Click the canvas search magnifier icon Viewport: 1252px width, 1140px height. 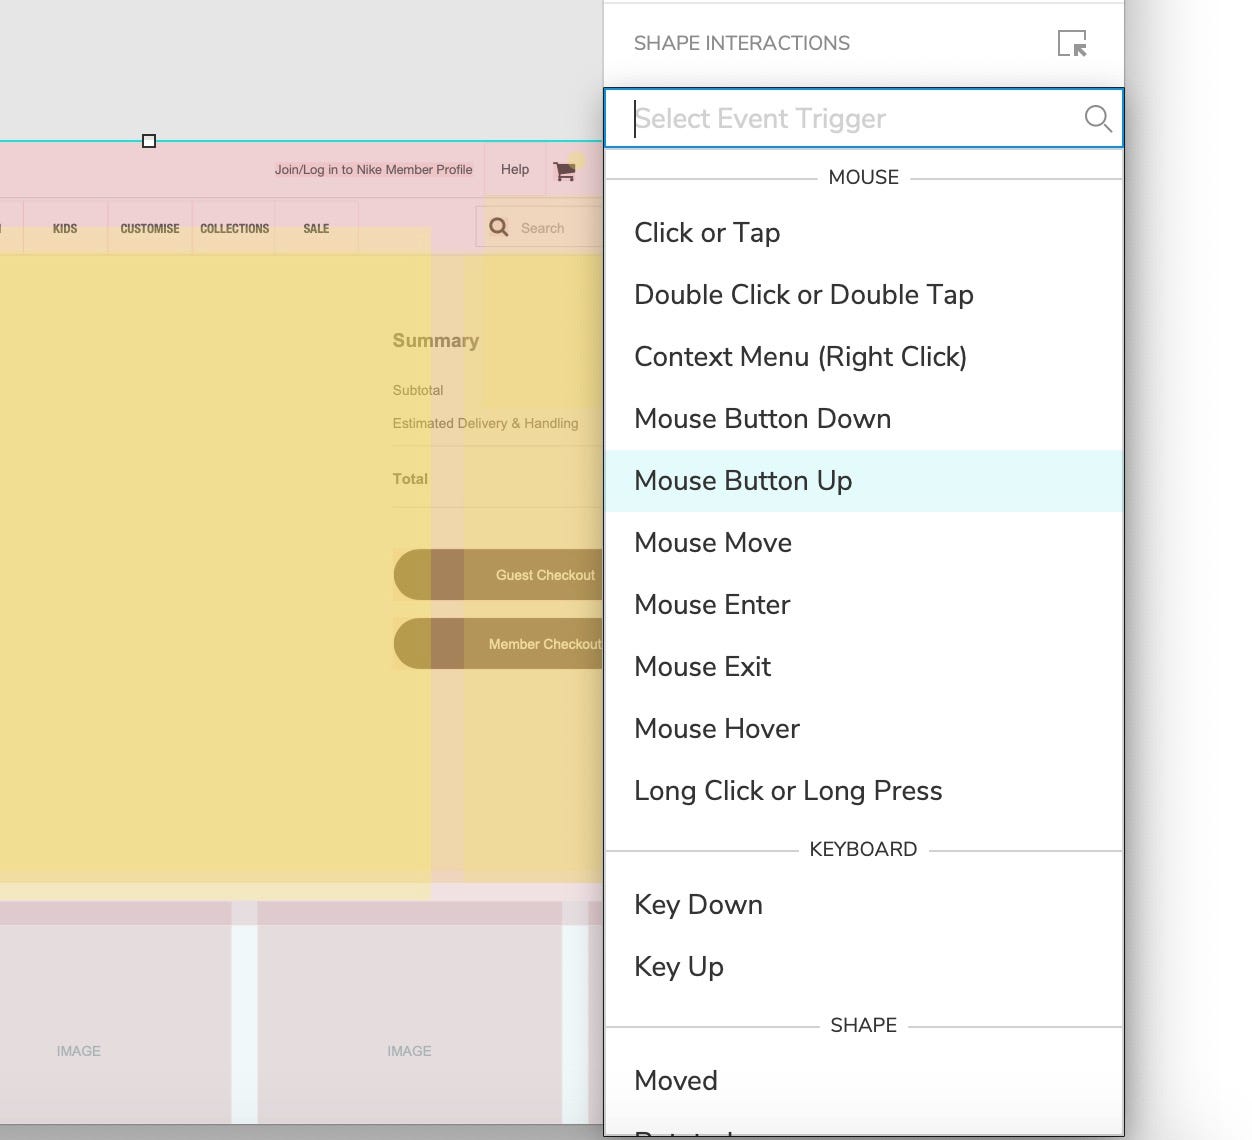tap(498, 227)
